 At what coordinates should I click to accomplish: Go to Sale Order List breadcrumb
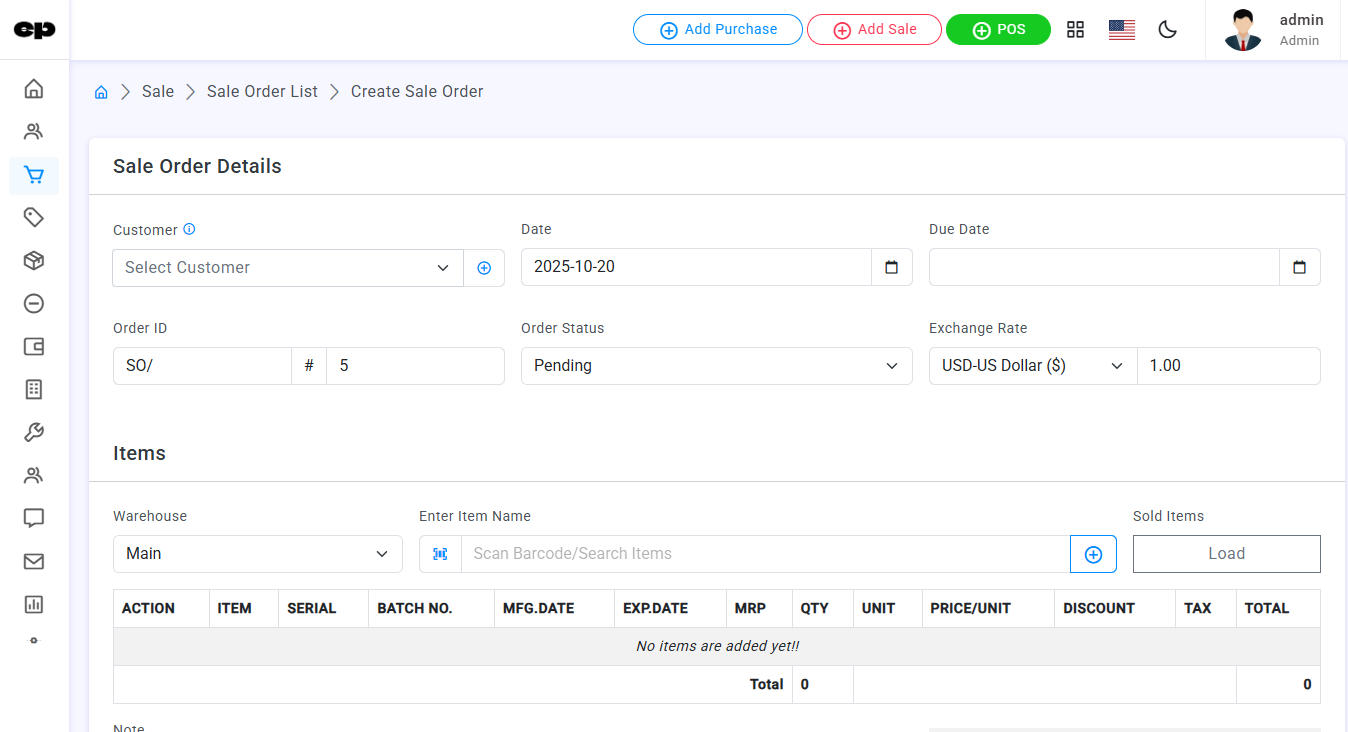262,92
